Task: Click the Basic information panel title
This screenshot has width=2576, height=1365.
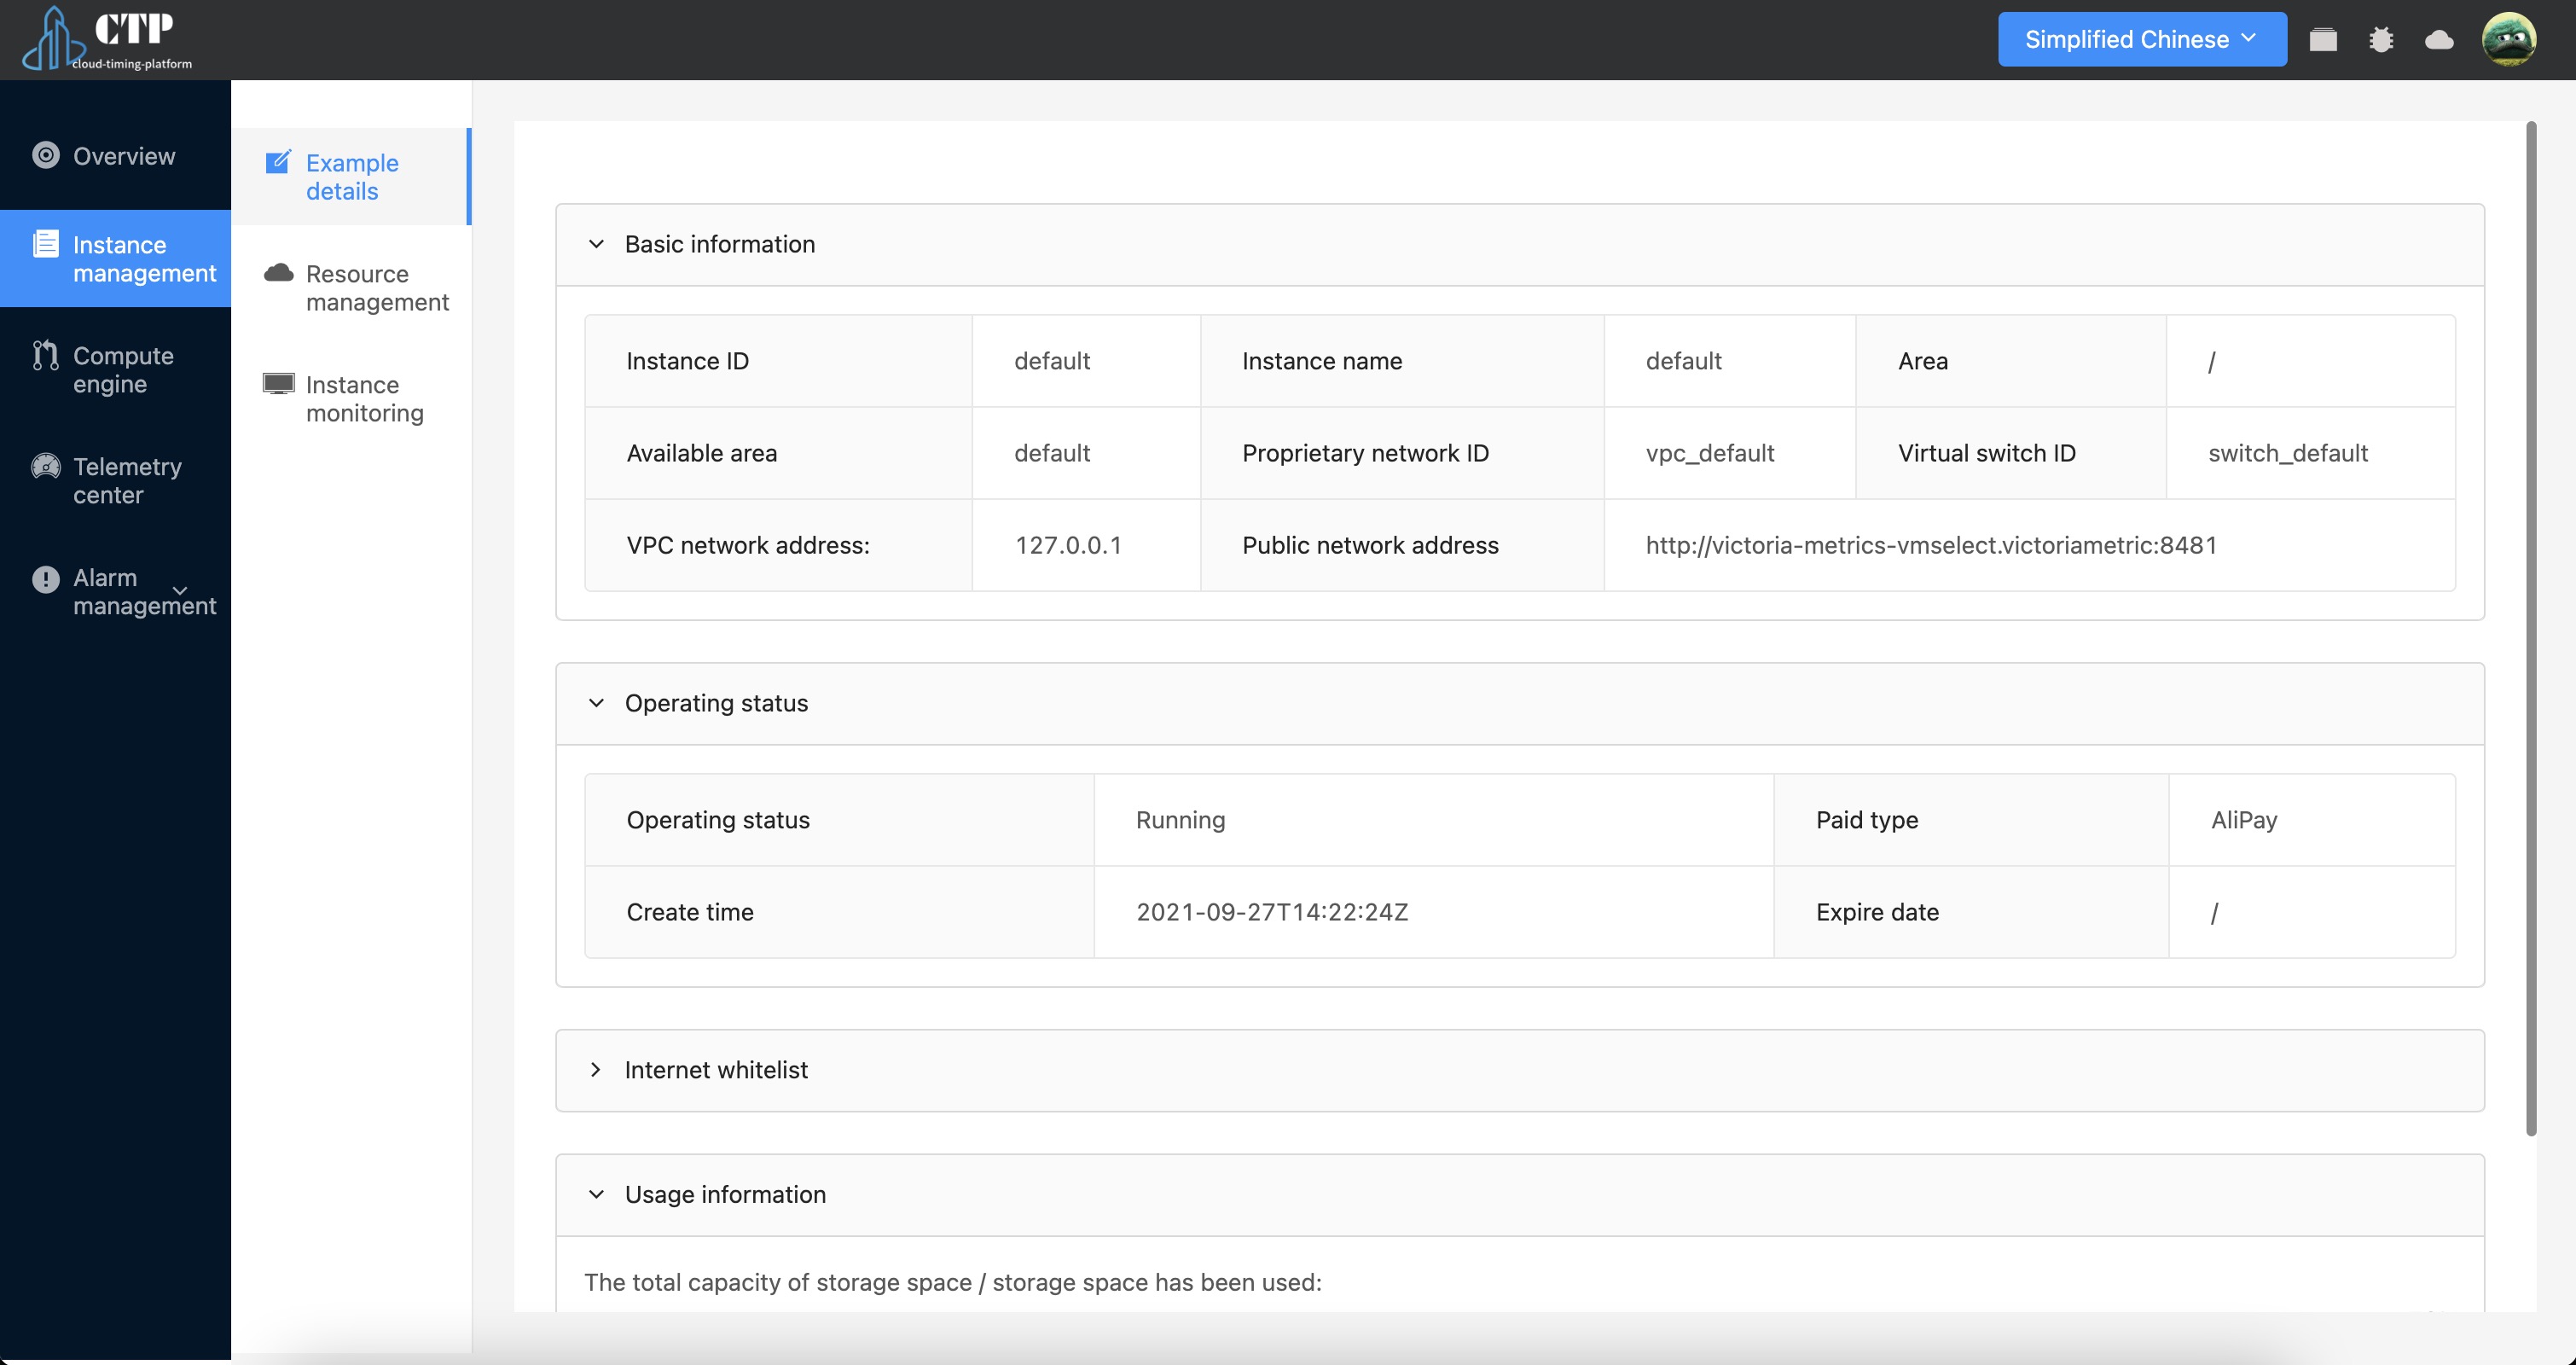Action: 720,244
